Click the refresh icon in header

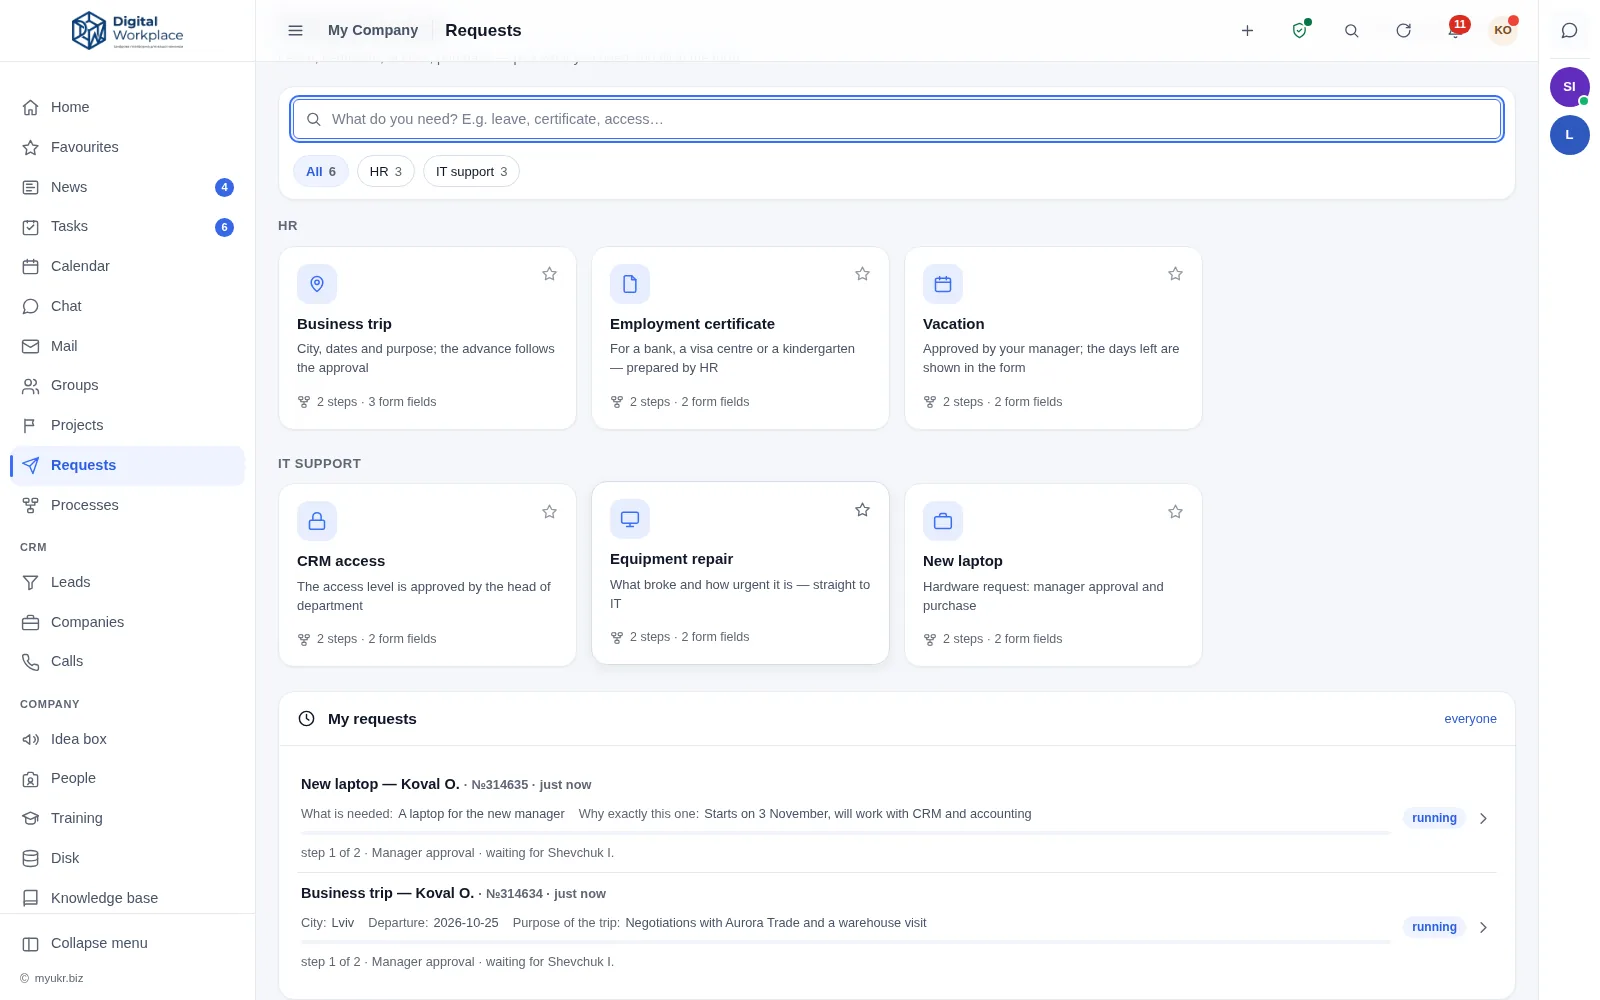pyautogui.click(x=1403, y=30)
